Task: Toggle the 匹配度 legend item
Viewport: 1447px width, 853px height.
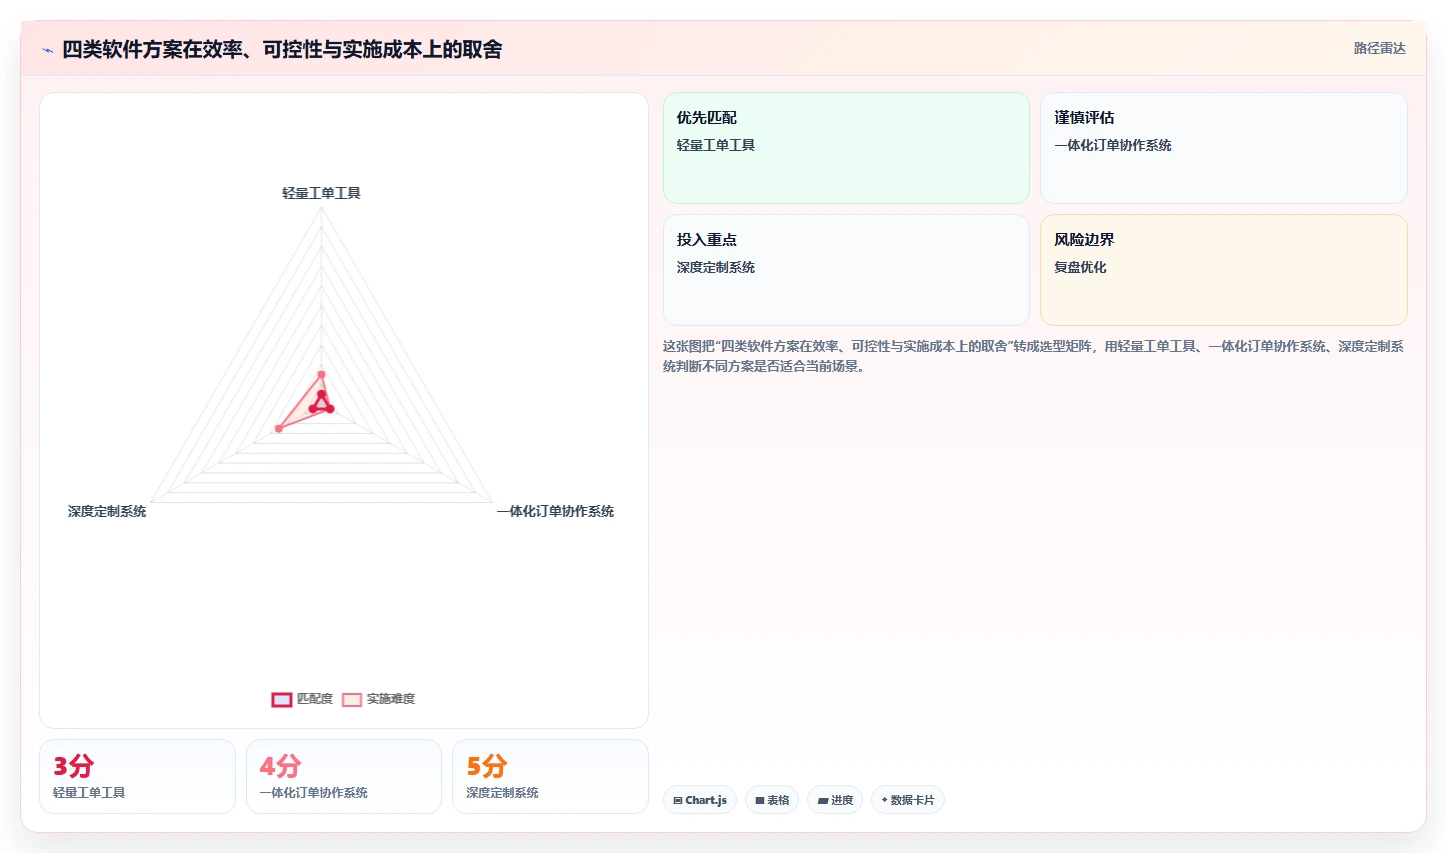Action: pyautogui.click(x=302, y=699)
